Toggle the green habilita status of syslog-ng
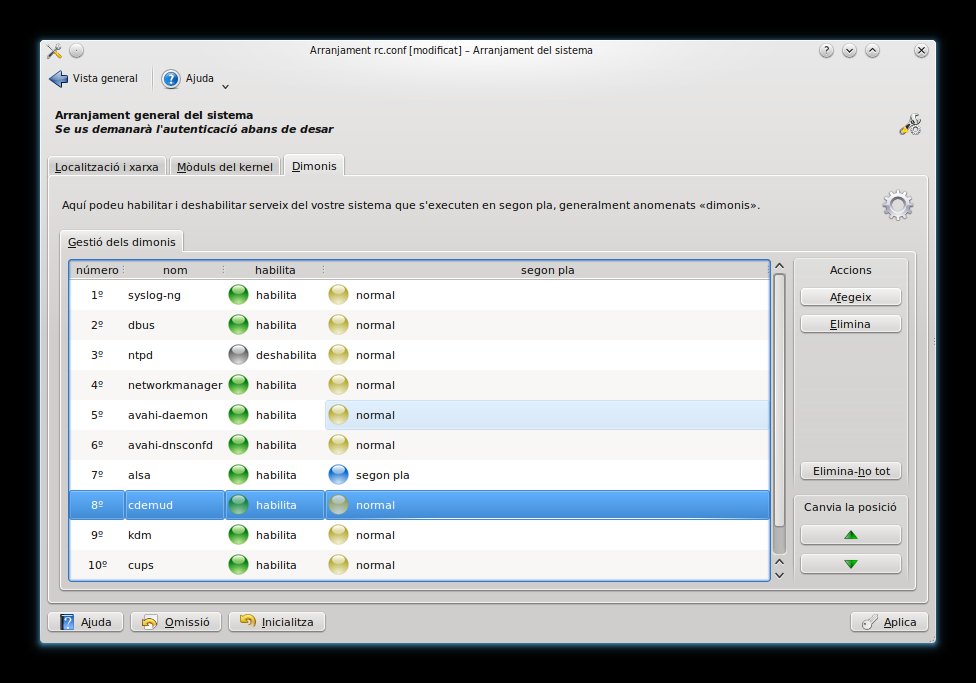This screenshot has height=683, width=976. 238,294
